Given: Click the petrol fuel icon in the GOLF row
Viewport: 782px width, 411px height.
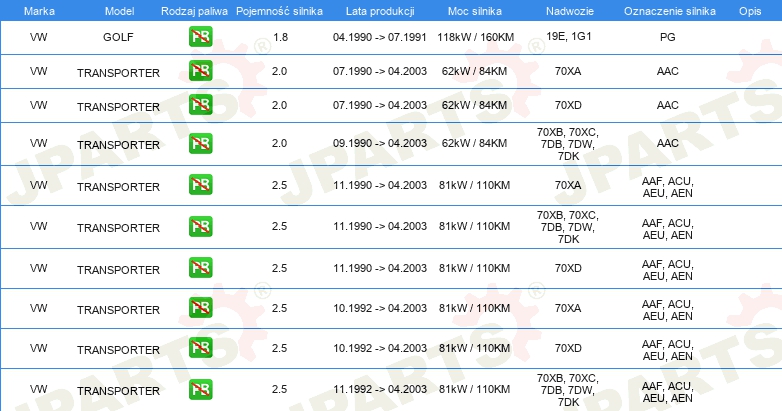Looking at the screenshot, I should [x=200, y=36].
